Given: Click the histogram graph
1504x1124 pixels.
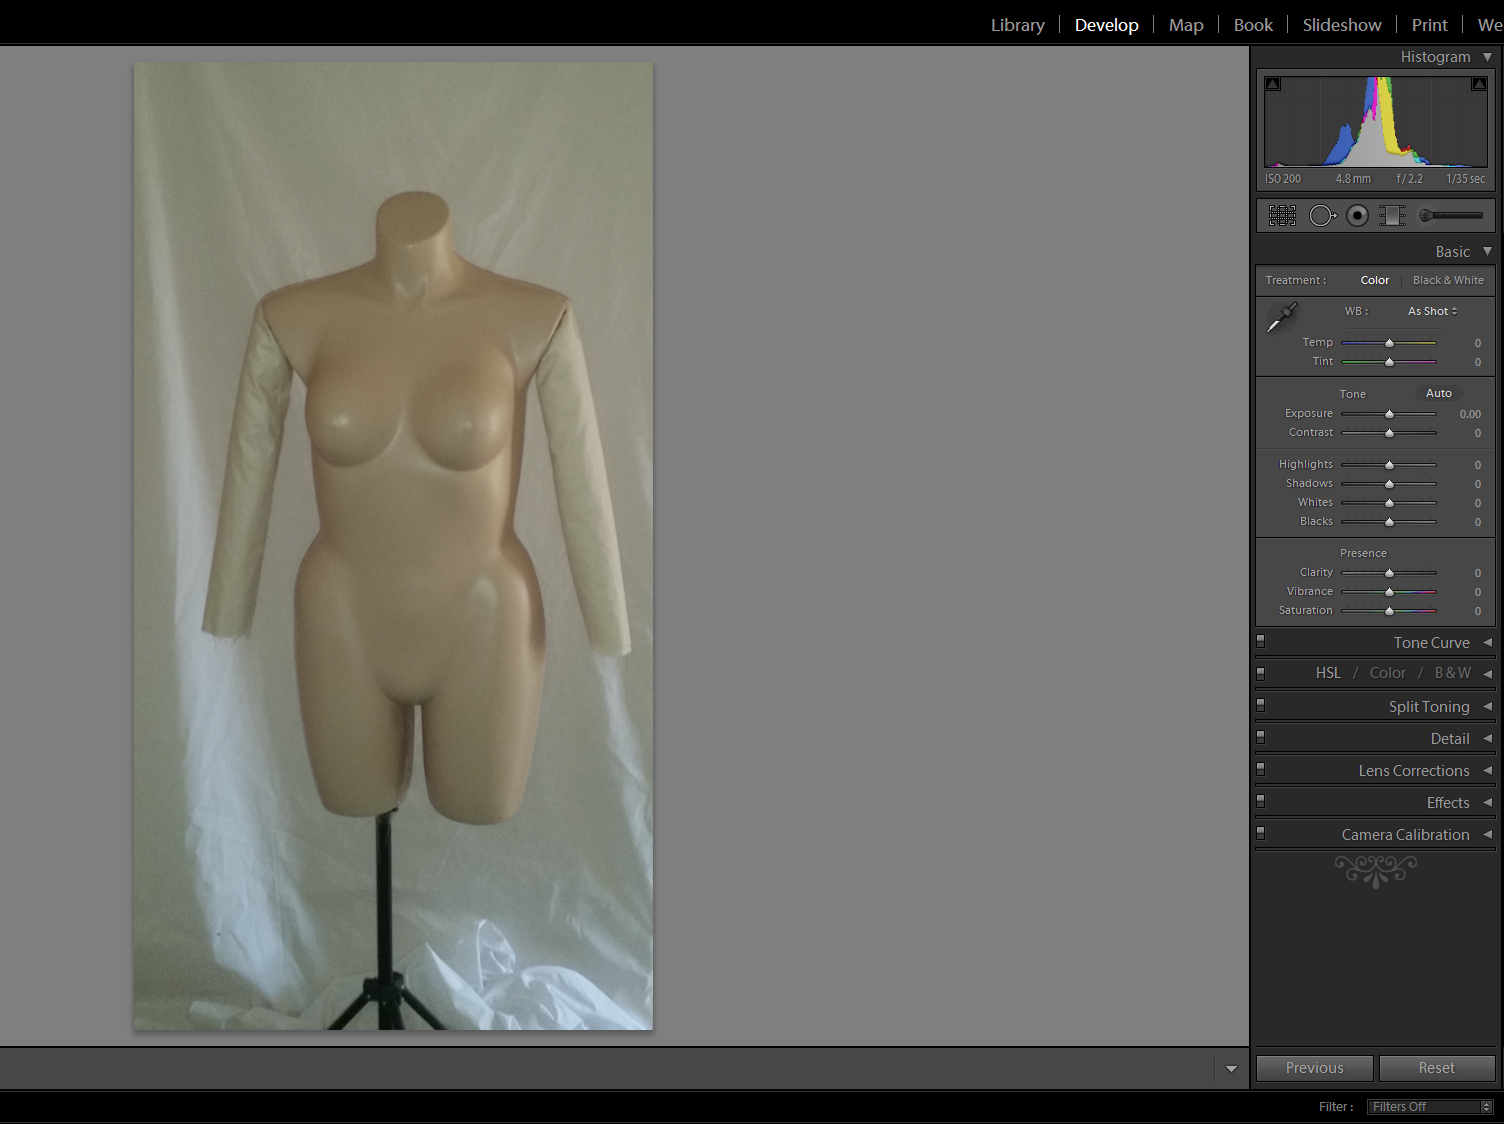Looking at the screenshot, I should tap(1376, 121).
